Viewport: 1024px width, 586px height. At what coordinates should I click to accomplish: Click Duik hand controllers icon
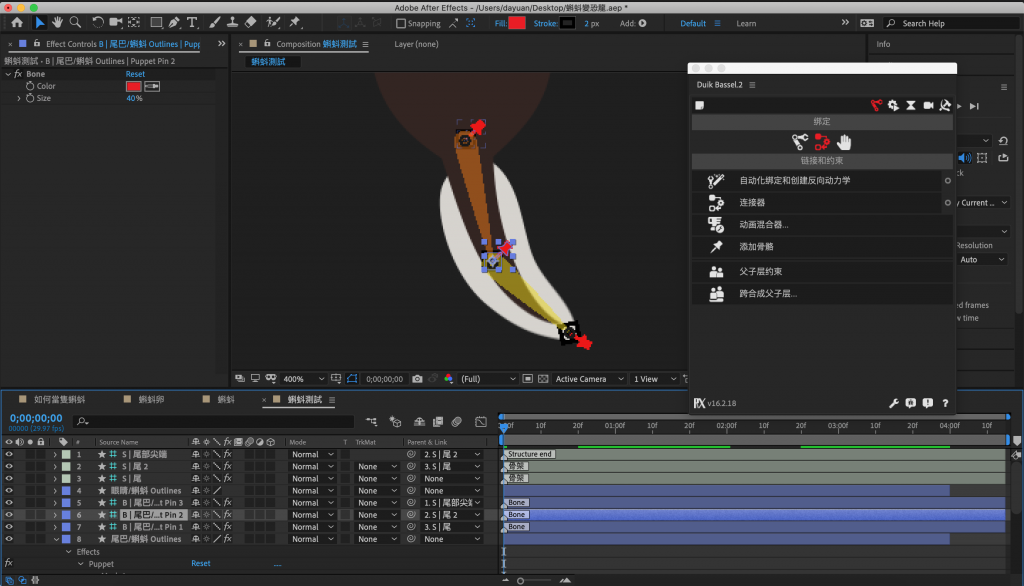[x=844, y=142]
